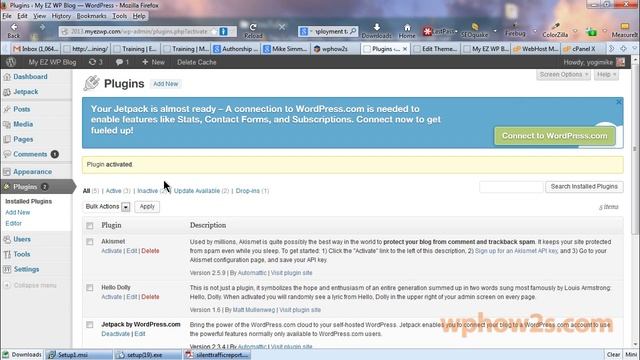Screen dimensions: 640x360
Task: Open the updates counter icon showing 3
Action: pyautogui.click(x=96, y=62)
